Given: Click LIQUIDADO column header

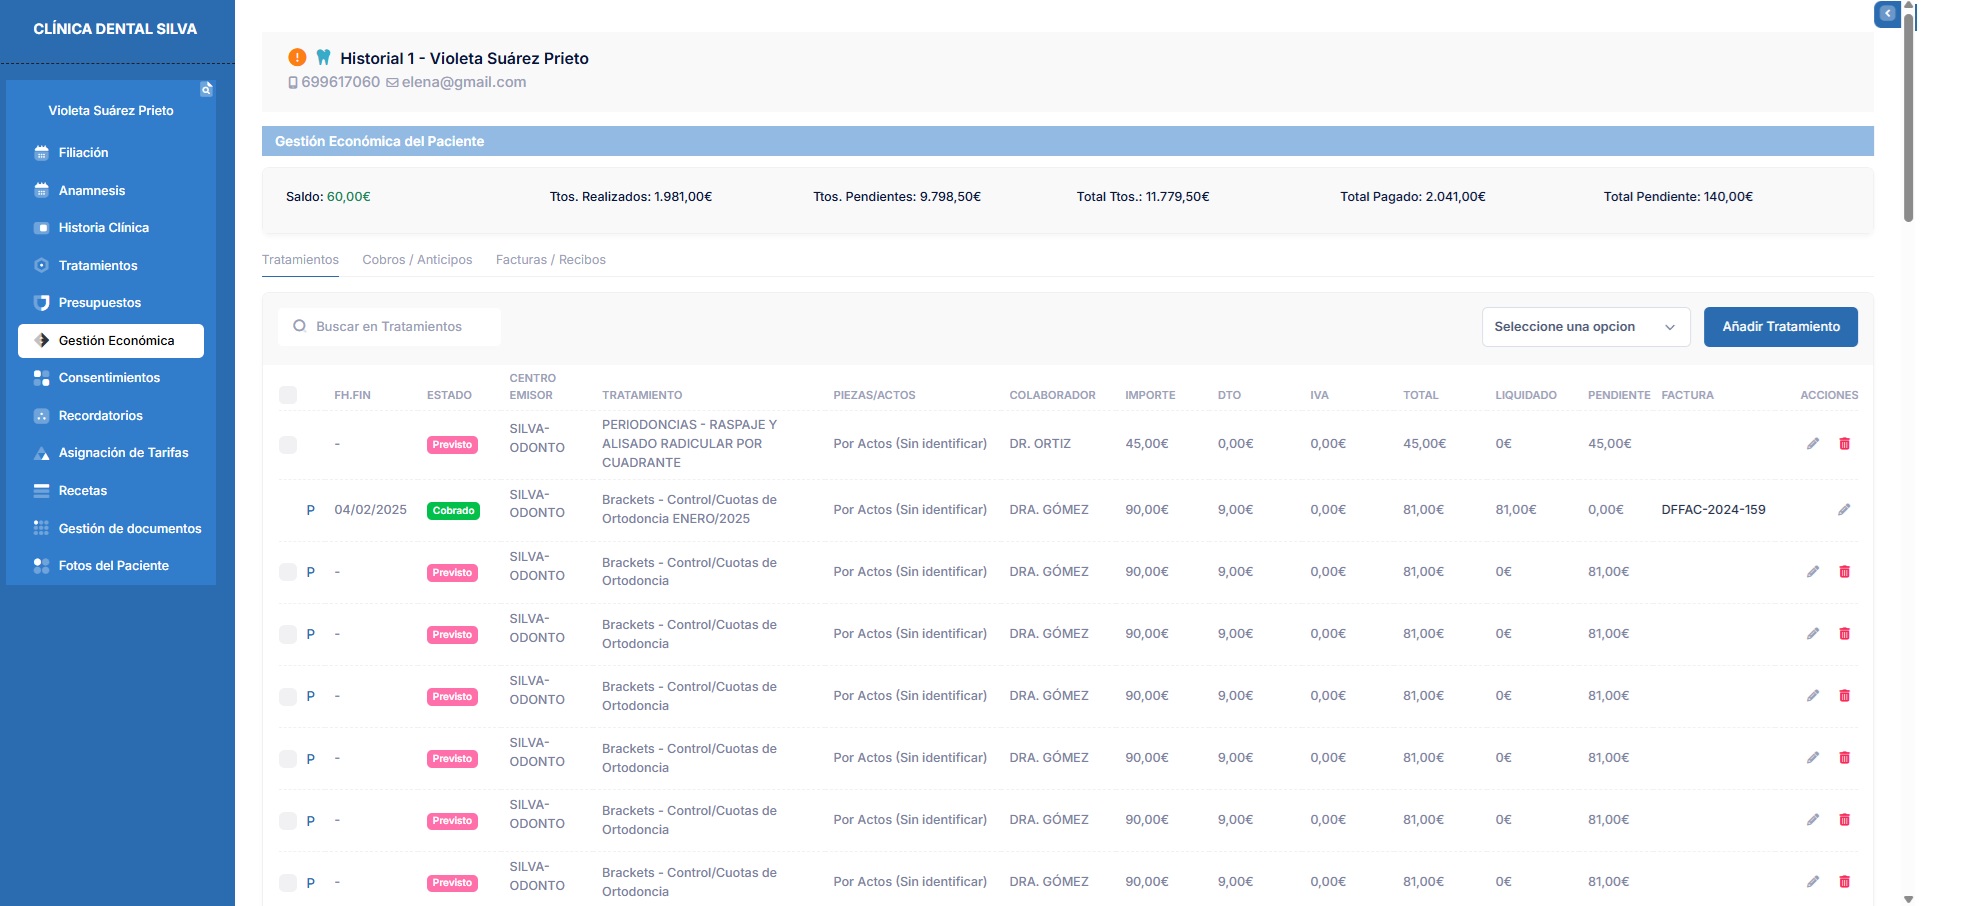Looking at the screenshot, I should 1526,396.
